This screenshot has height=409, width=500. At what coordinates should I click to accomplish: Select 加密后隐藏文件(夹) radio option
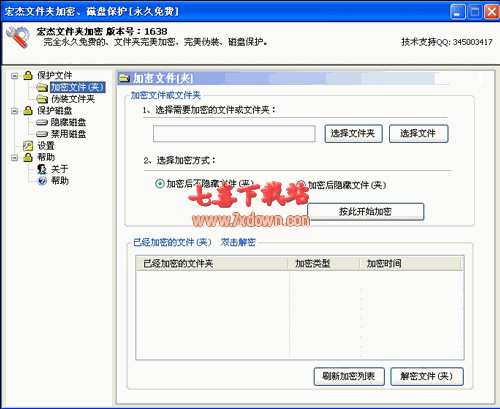pyautogui.click(x=301, y=184)
